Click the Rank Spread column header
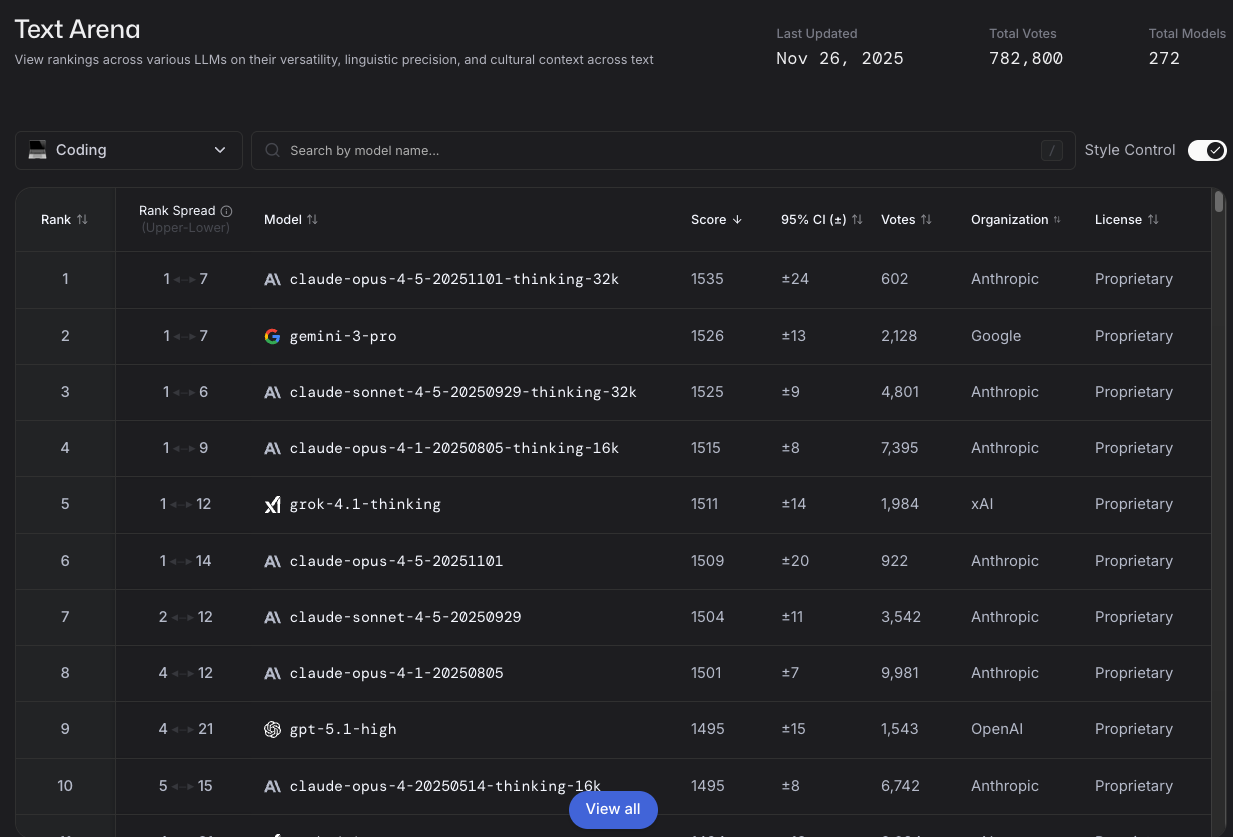 [x=186, y=219]
